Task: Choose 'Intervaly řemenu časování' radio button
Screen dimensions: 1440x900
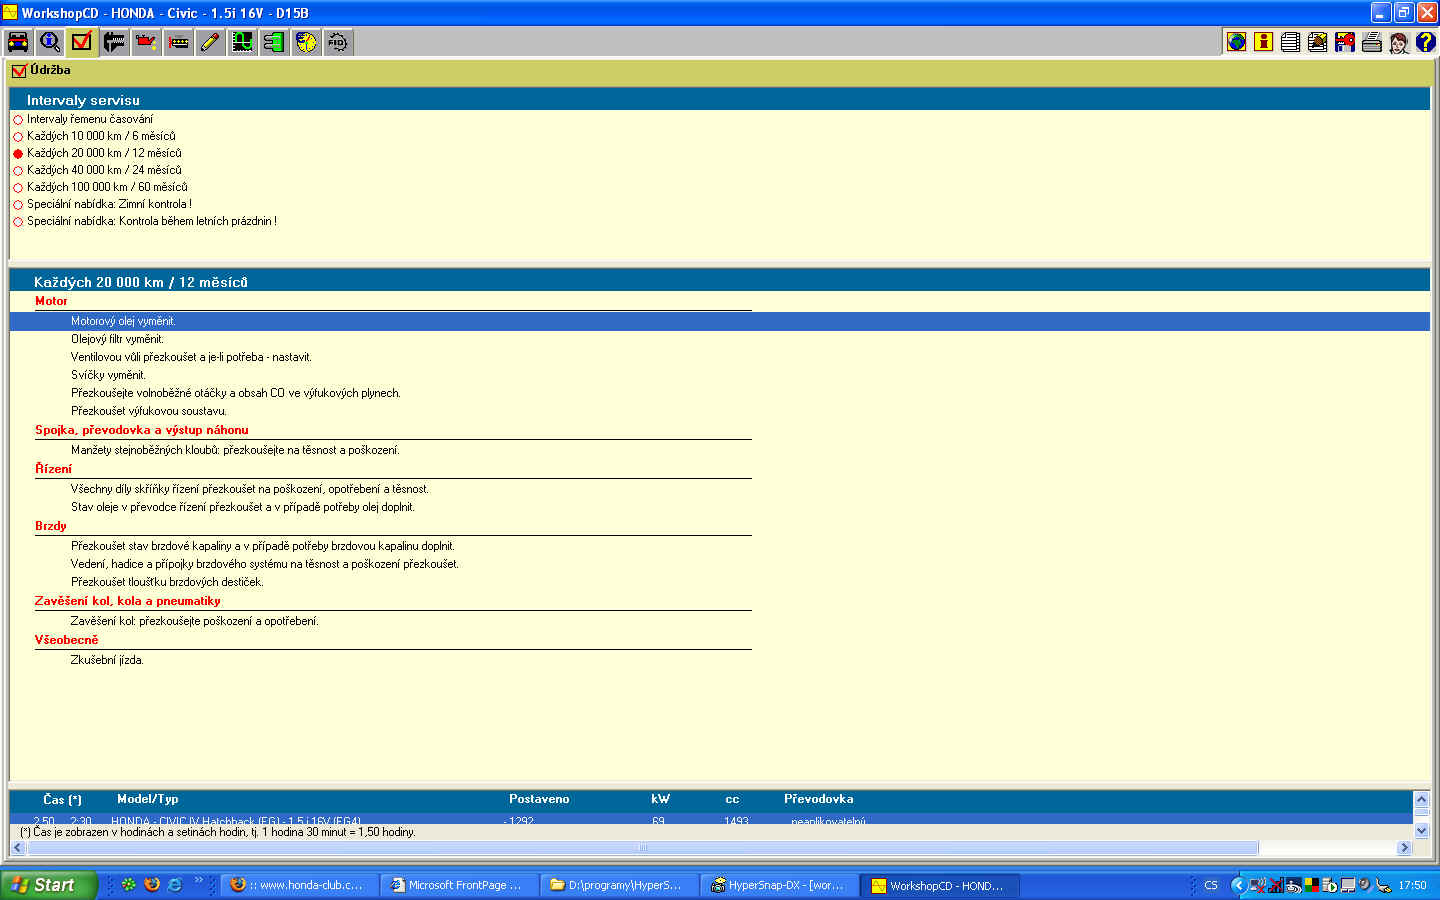Action: pyautogui.click(x=18, y=120)
